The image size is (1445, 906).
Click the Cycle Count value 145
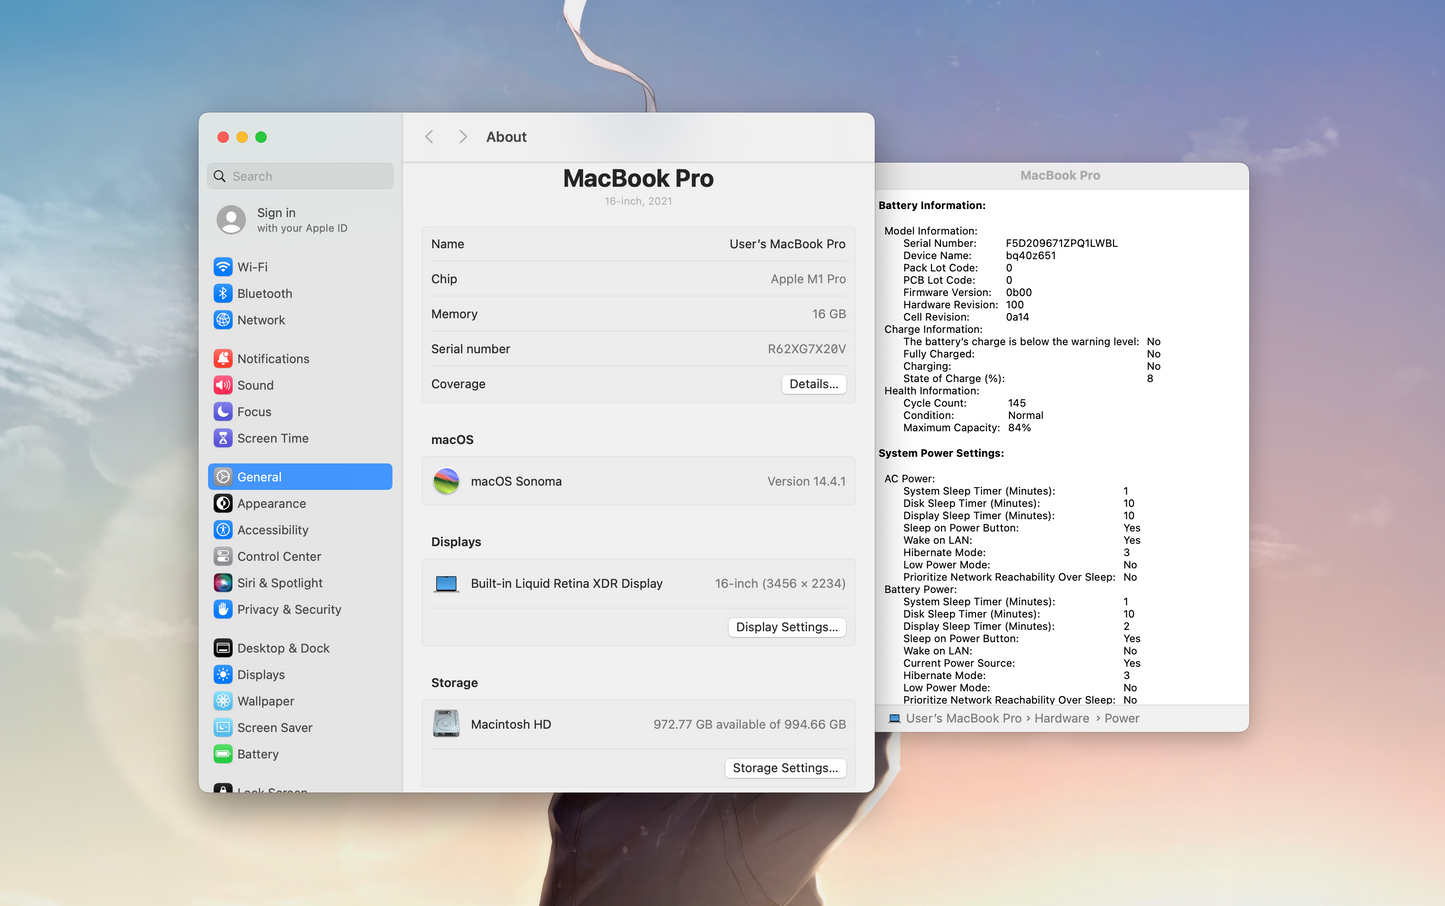point(1017,403)
